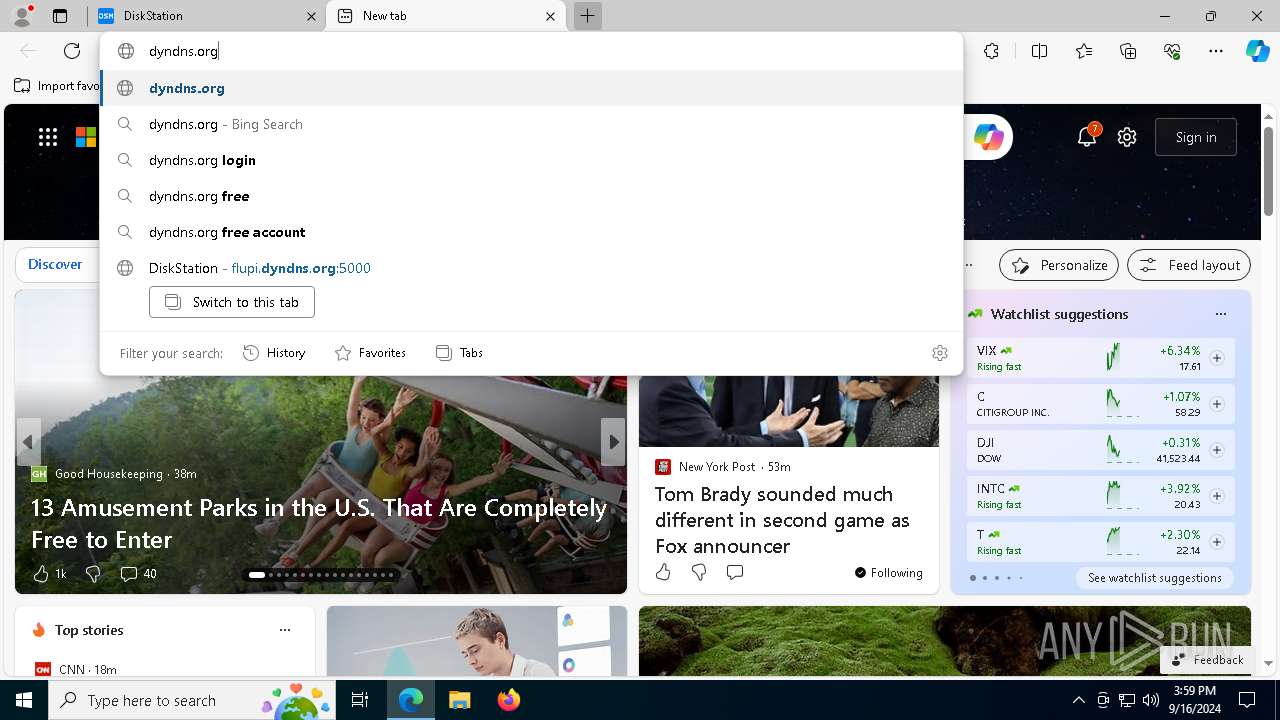The image size is (1280, 720).
Task: Open the browser profile icon
Action: pyautogui.click(x=22, y=16)
